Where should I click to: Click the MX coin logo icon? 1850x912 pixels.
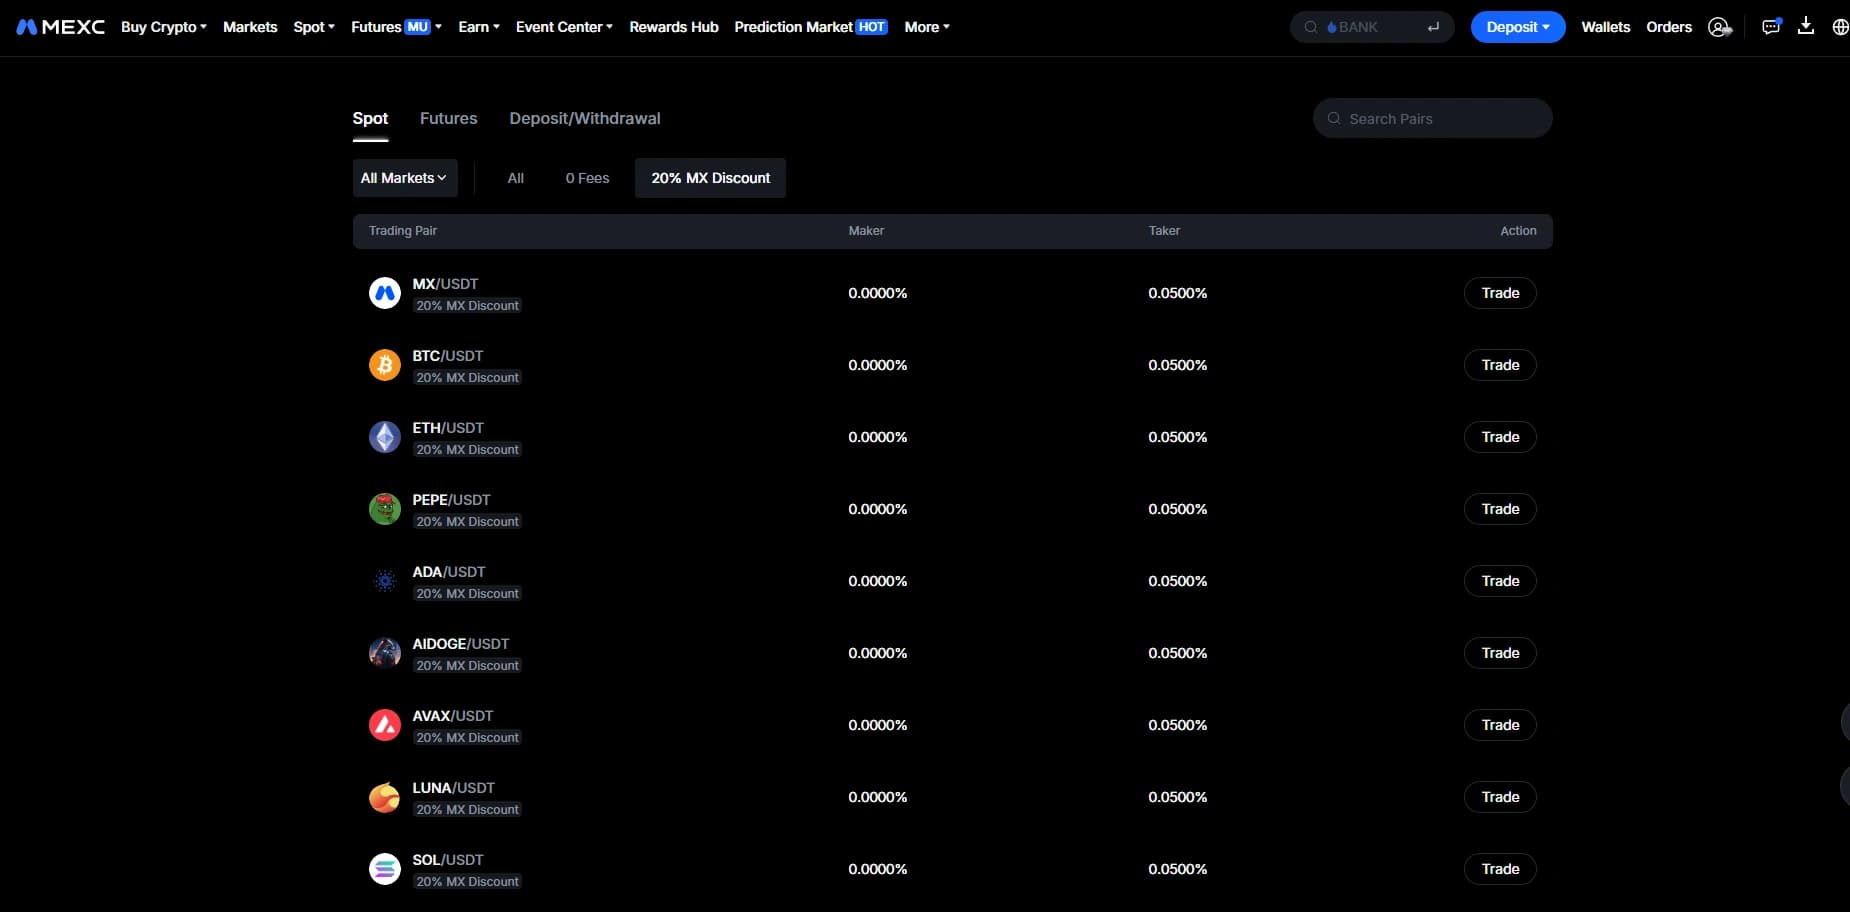(x=385, y=293)
